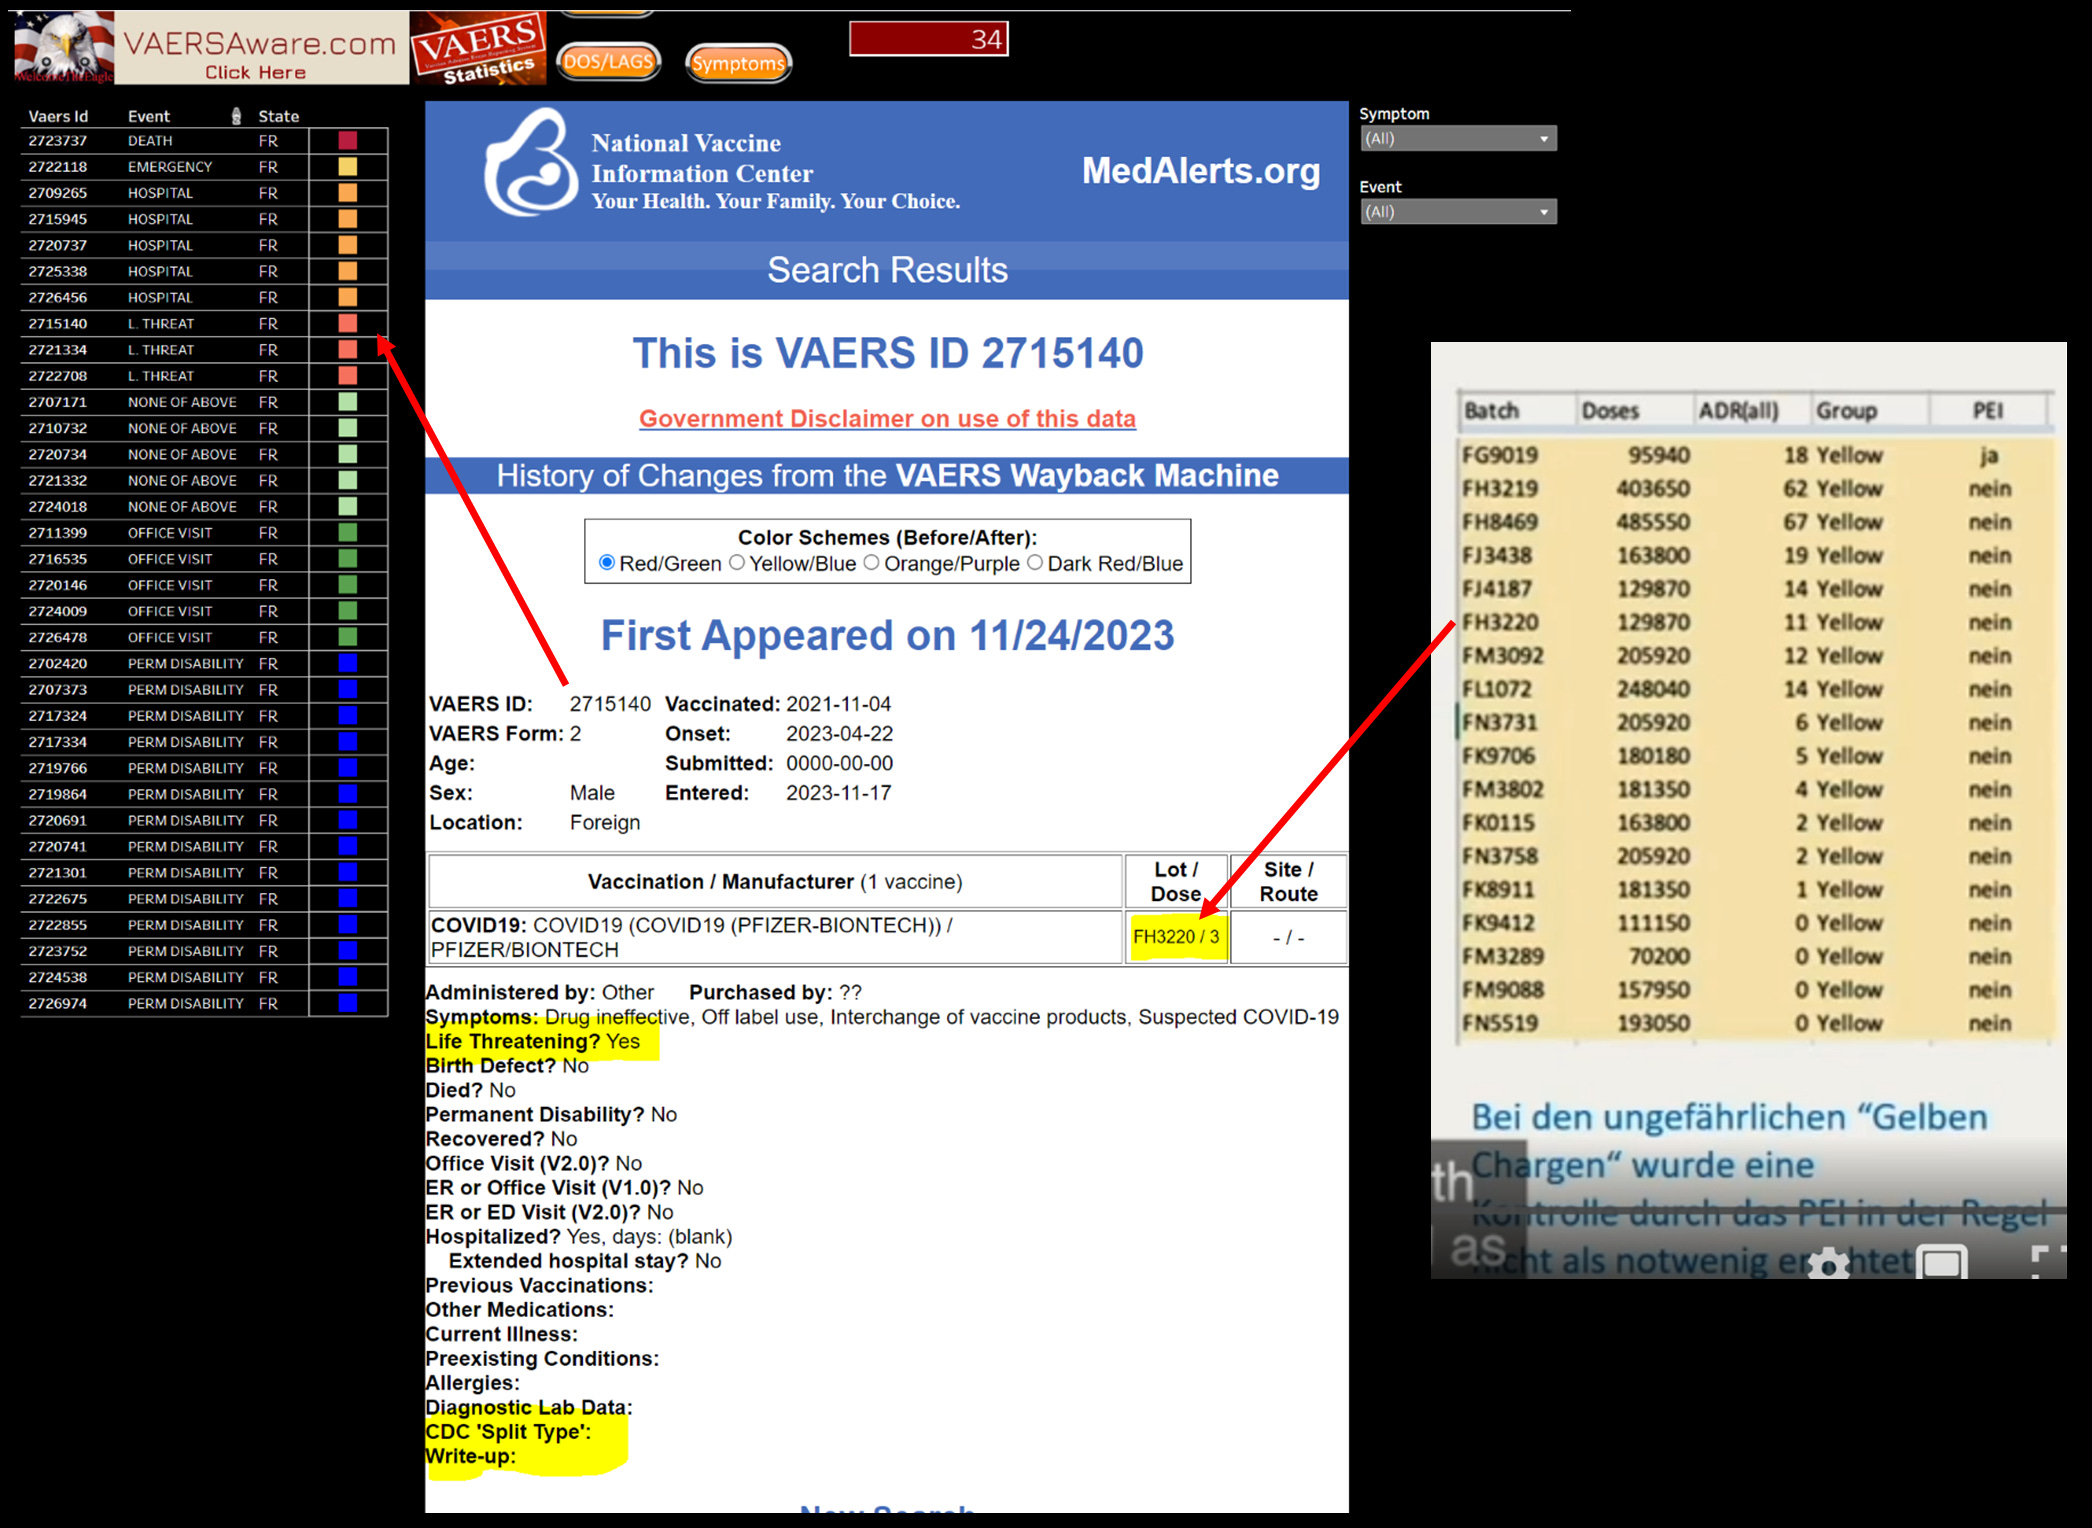Click the Doses header in the video table
The width and height of the screenshot is (2092, 1528).
pos(1610,410)
